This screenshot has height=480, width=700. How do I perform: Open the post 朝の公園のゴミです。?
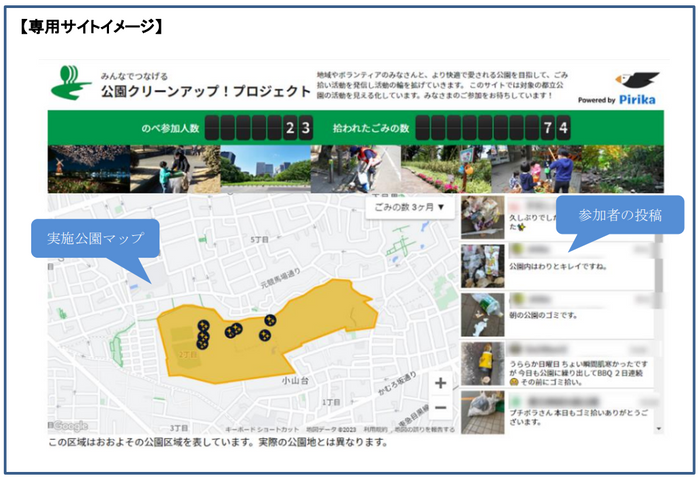[558, 315]
